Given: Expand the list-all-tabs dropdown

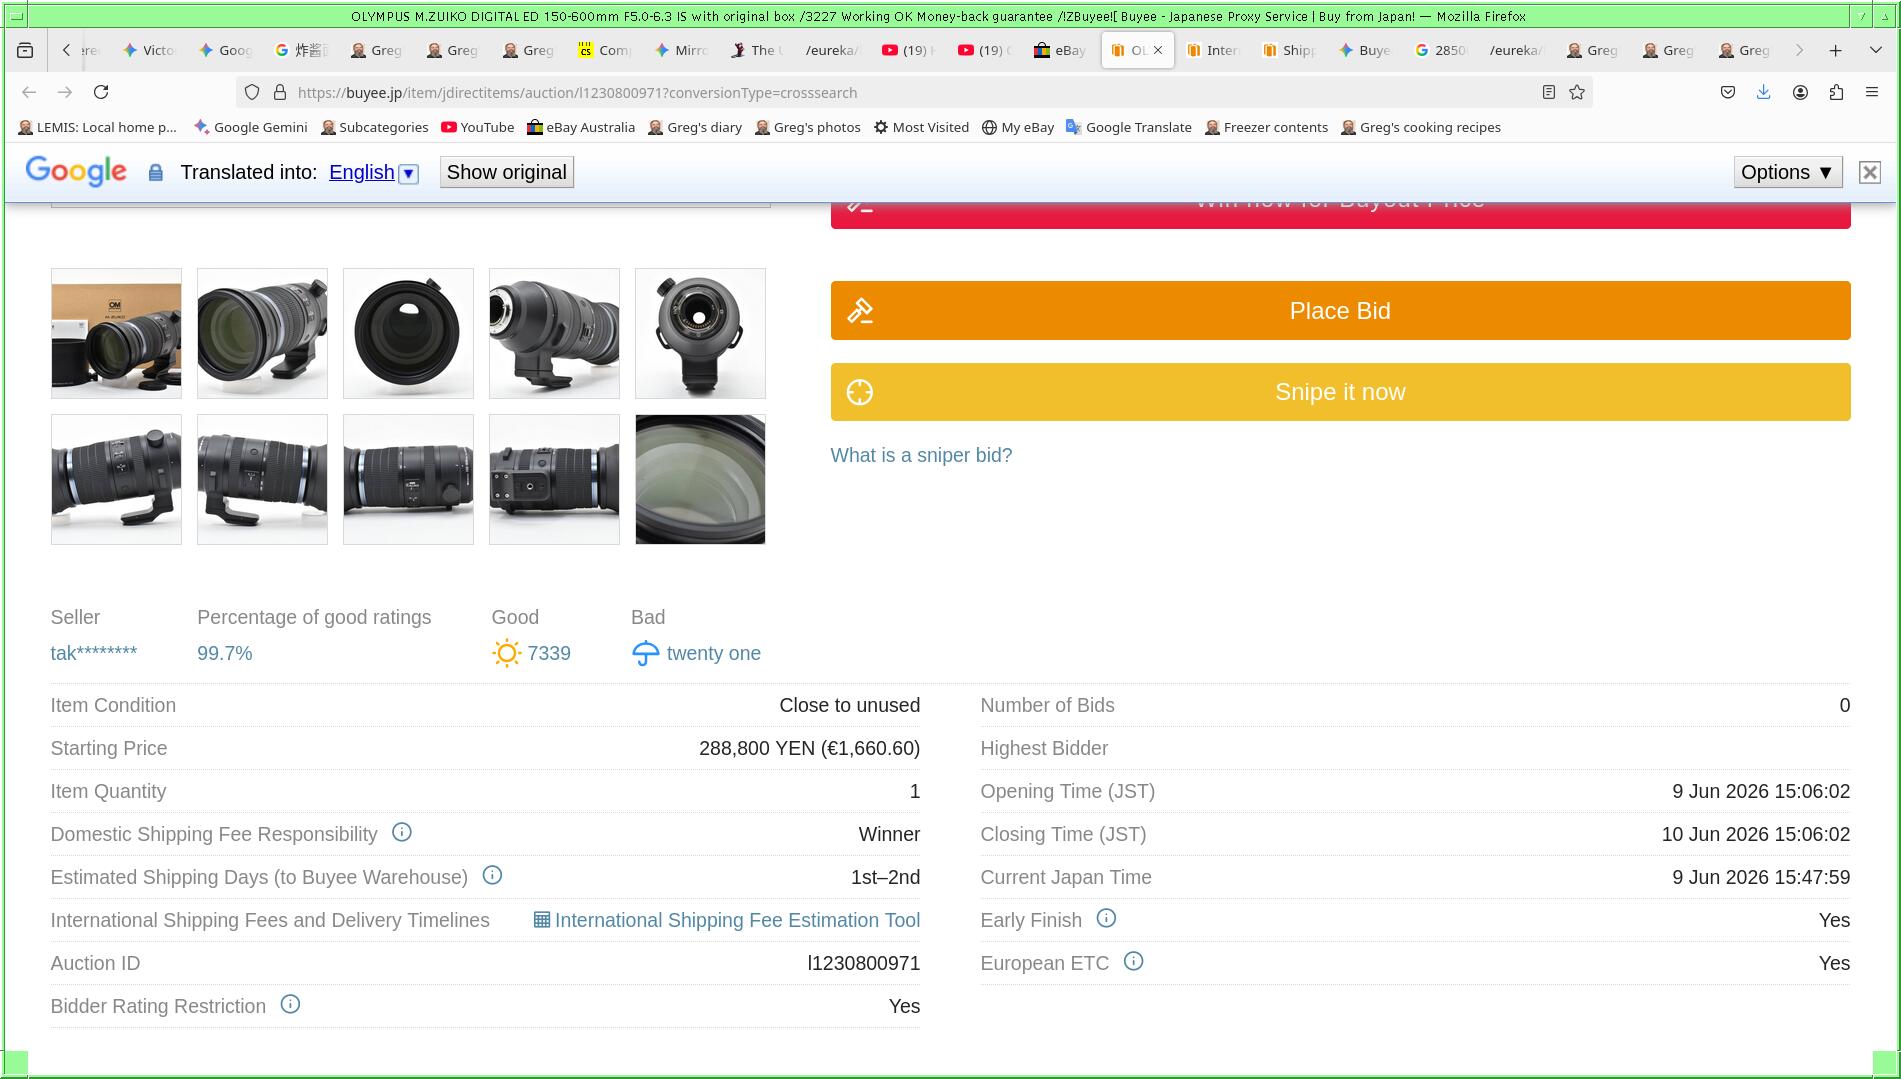Looking at the screenshot, I should [x=1875, y=50].
